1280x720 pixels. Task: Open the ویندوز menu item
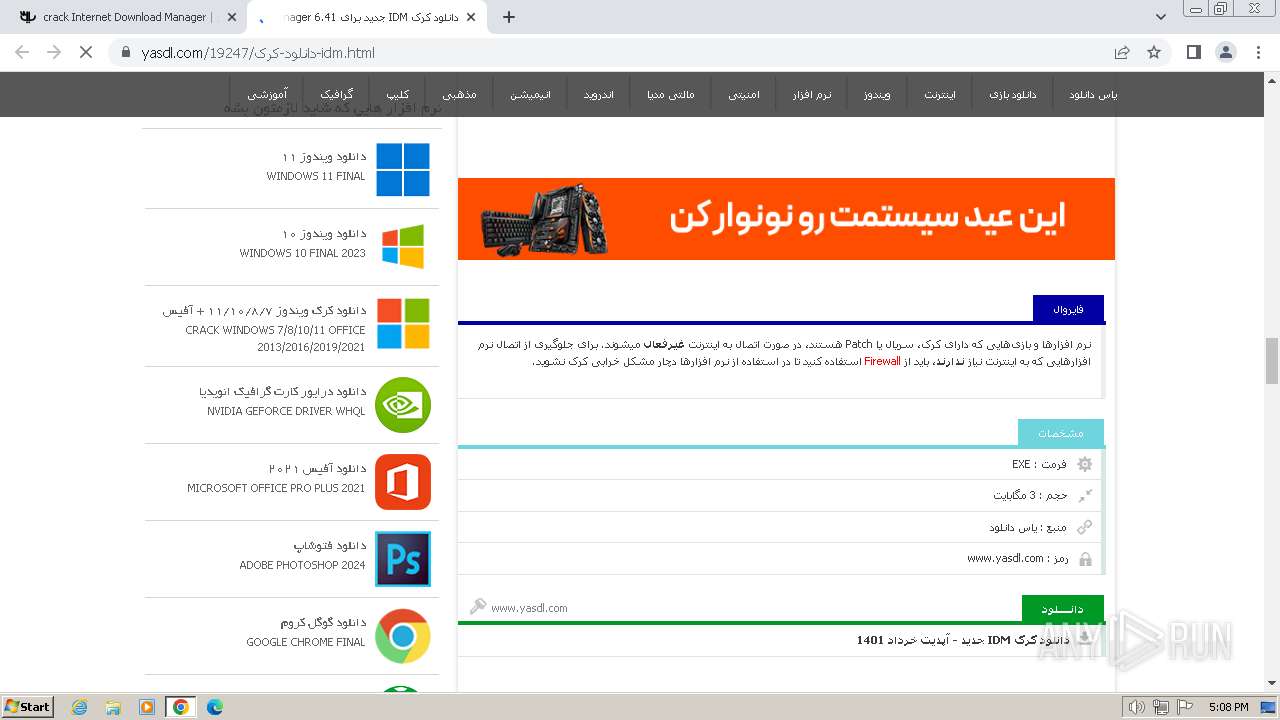coord(877,95)
